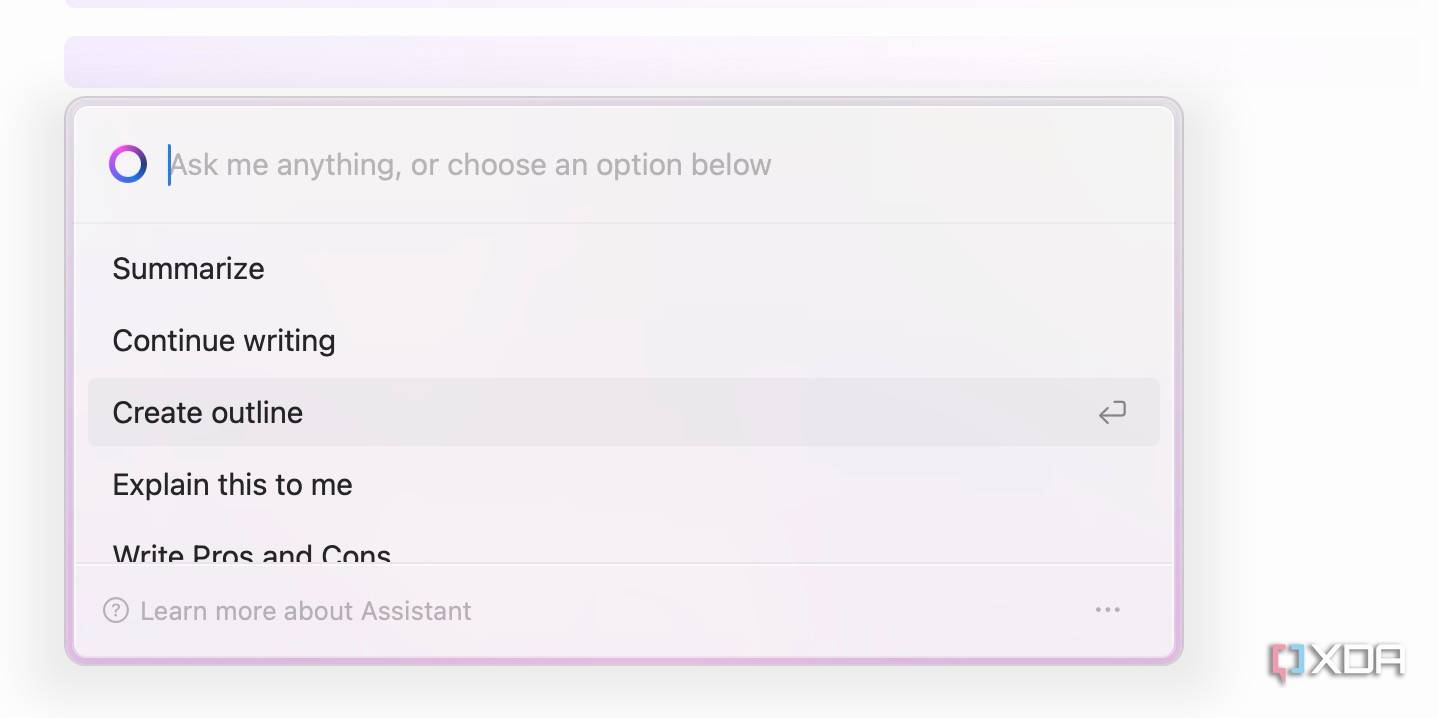Open the three-dot more options menu
The image size is (1438, 718).
(x=1107, y=610)
